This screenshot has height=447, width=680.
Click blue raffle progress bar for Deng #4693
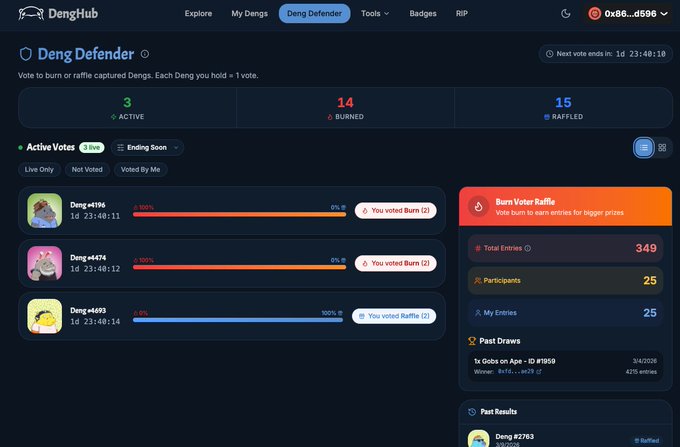point(238,320)
